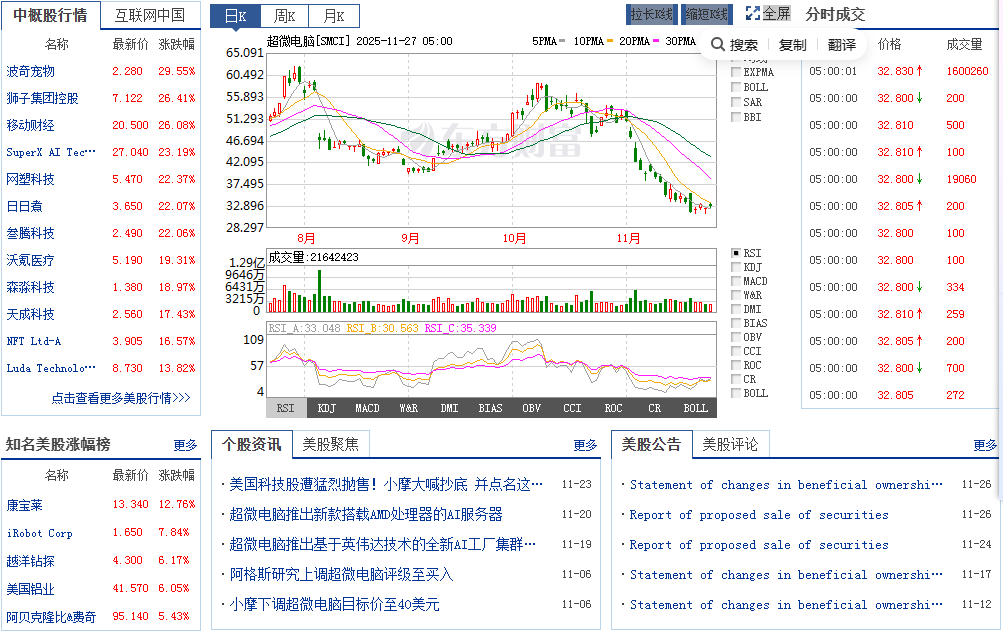Image resolution: width=1003 pixels, height=633 pixels.
Task: Open the 互联网中国 tab
Action: point(150,15)
